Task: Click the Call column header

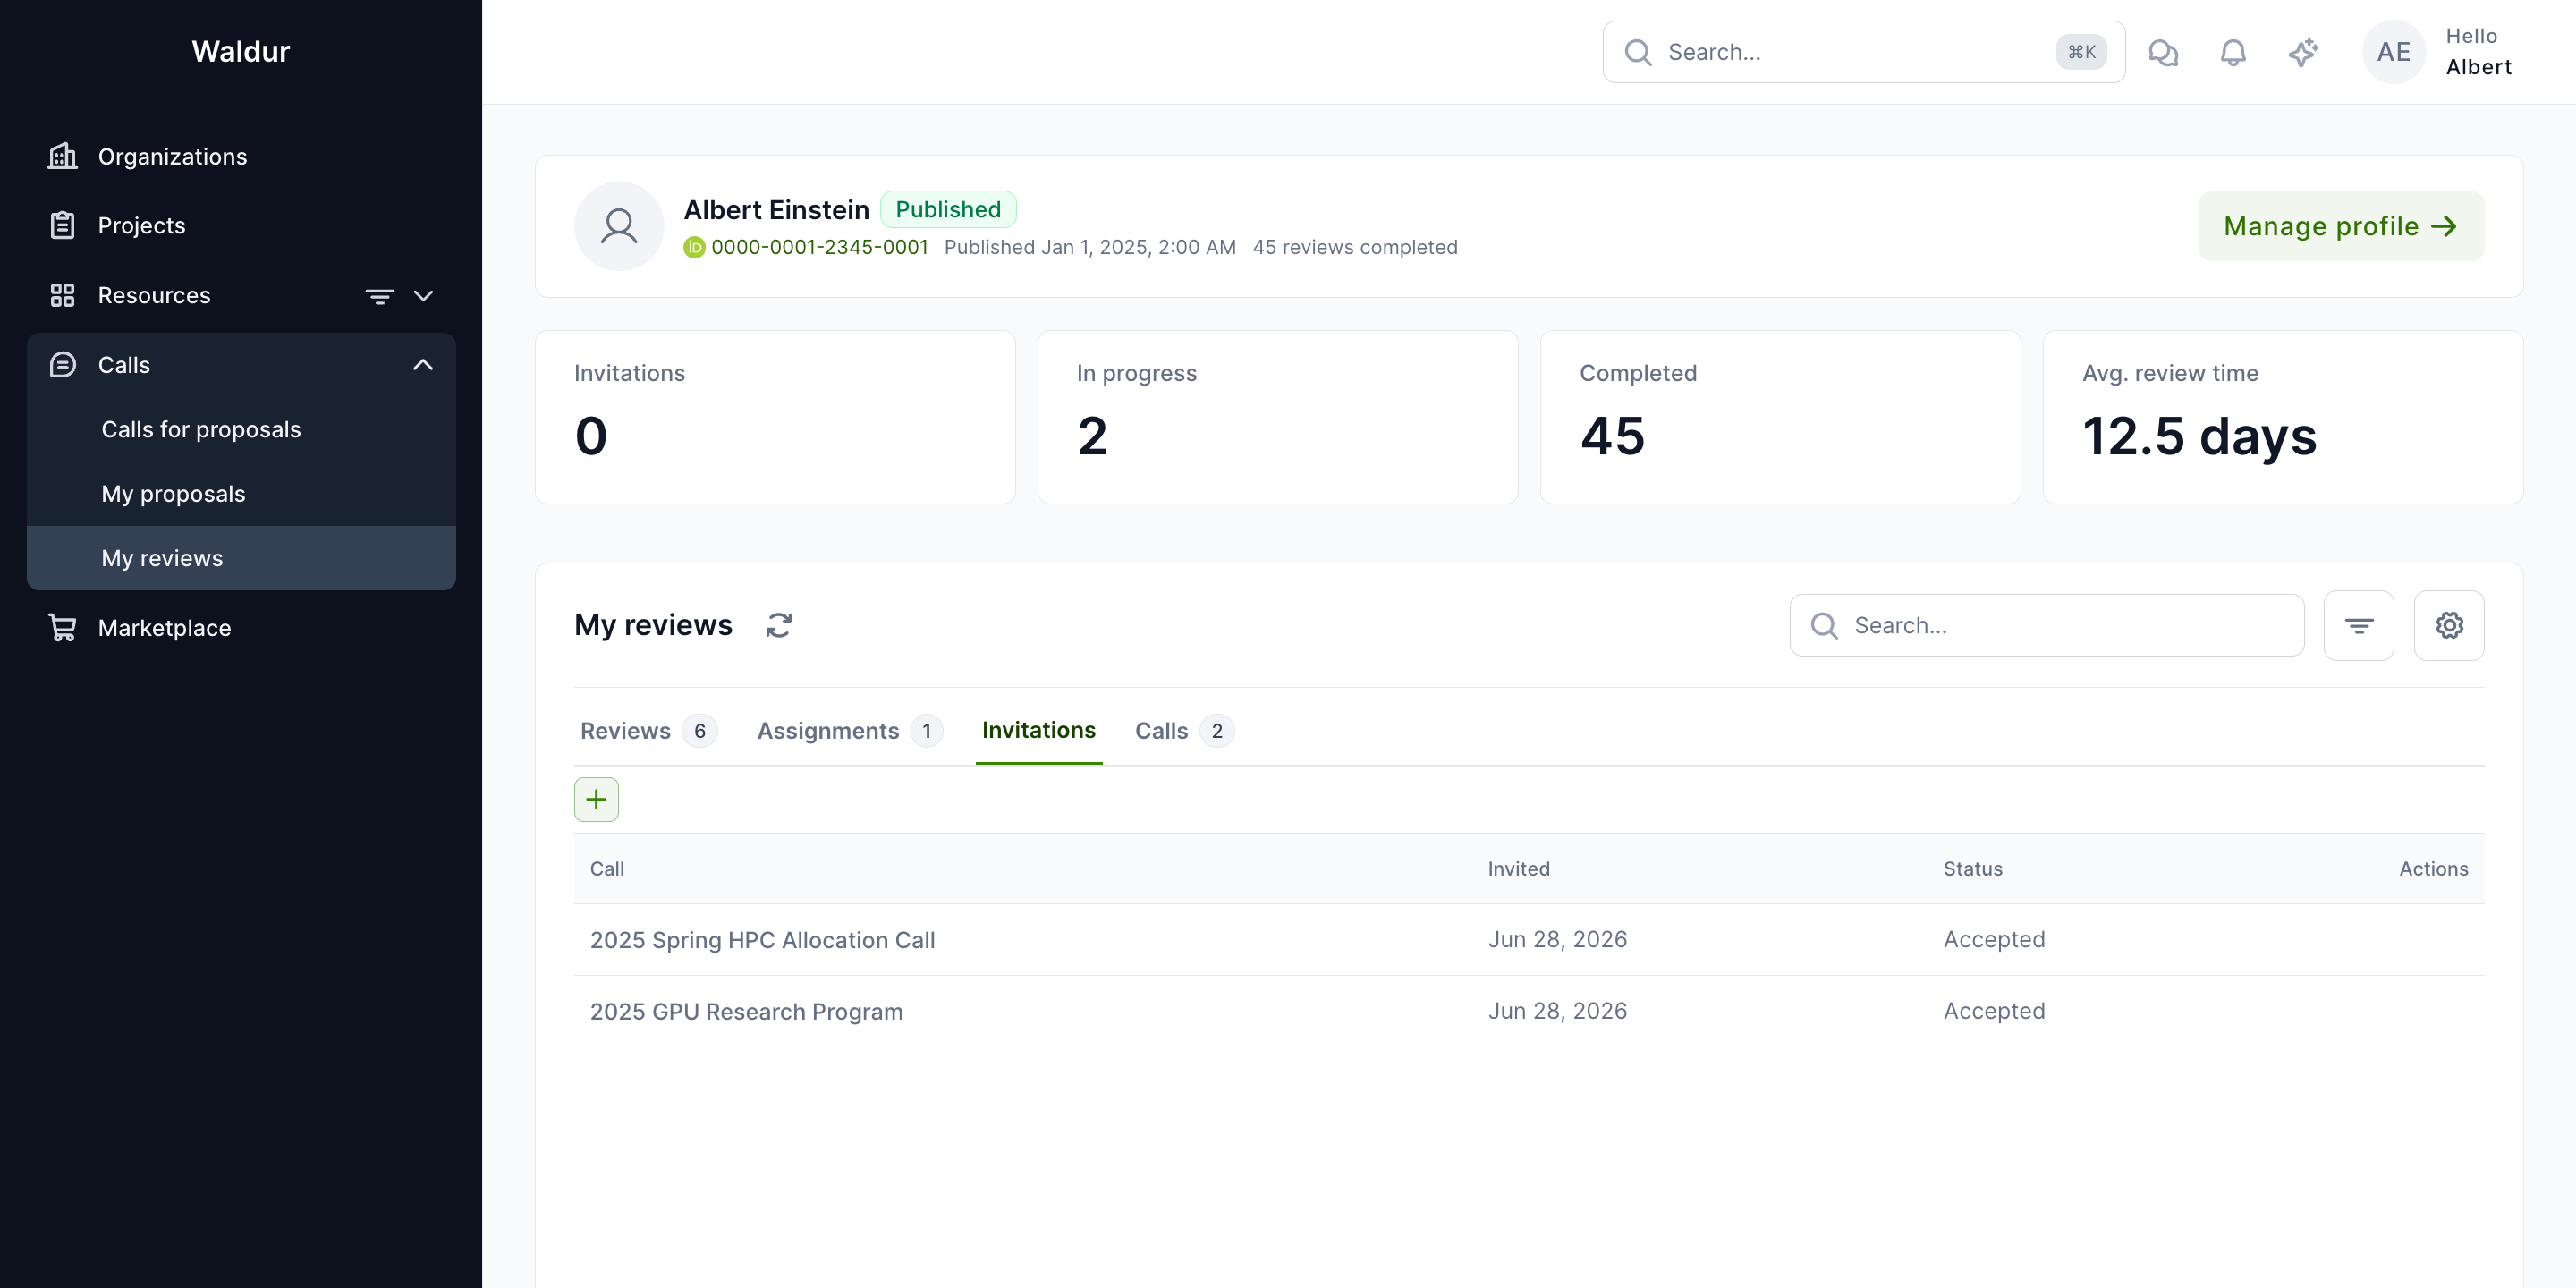Action: pos(606,869)
